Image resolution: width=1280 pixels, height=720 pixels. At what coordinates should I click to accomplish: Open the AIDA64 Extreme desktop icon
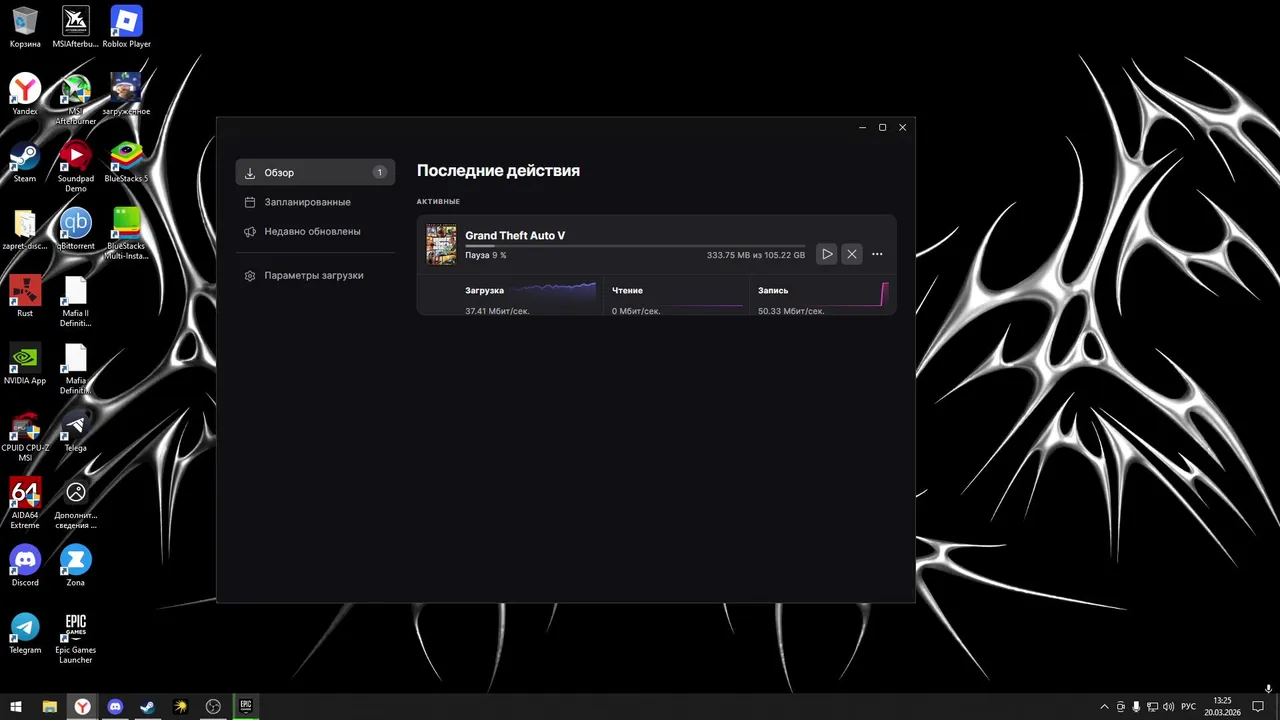click(x=25, y=503)
